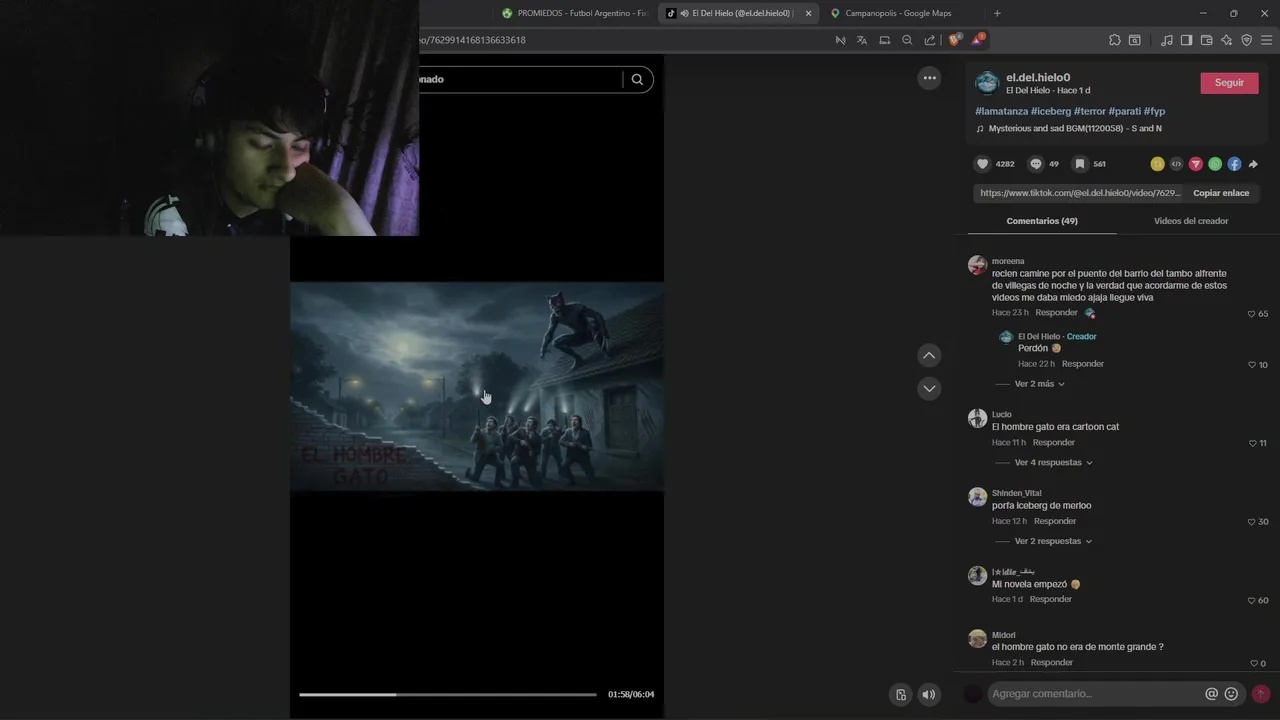This screenshot has height=720, width=1280.
Task: Click the comments bubble icon showing 49
Action: tap(1036, 164)
